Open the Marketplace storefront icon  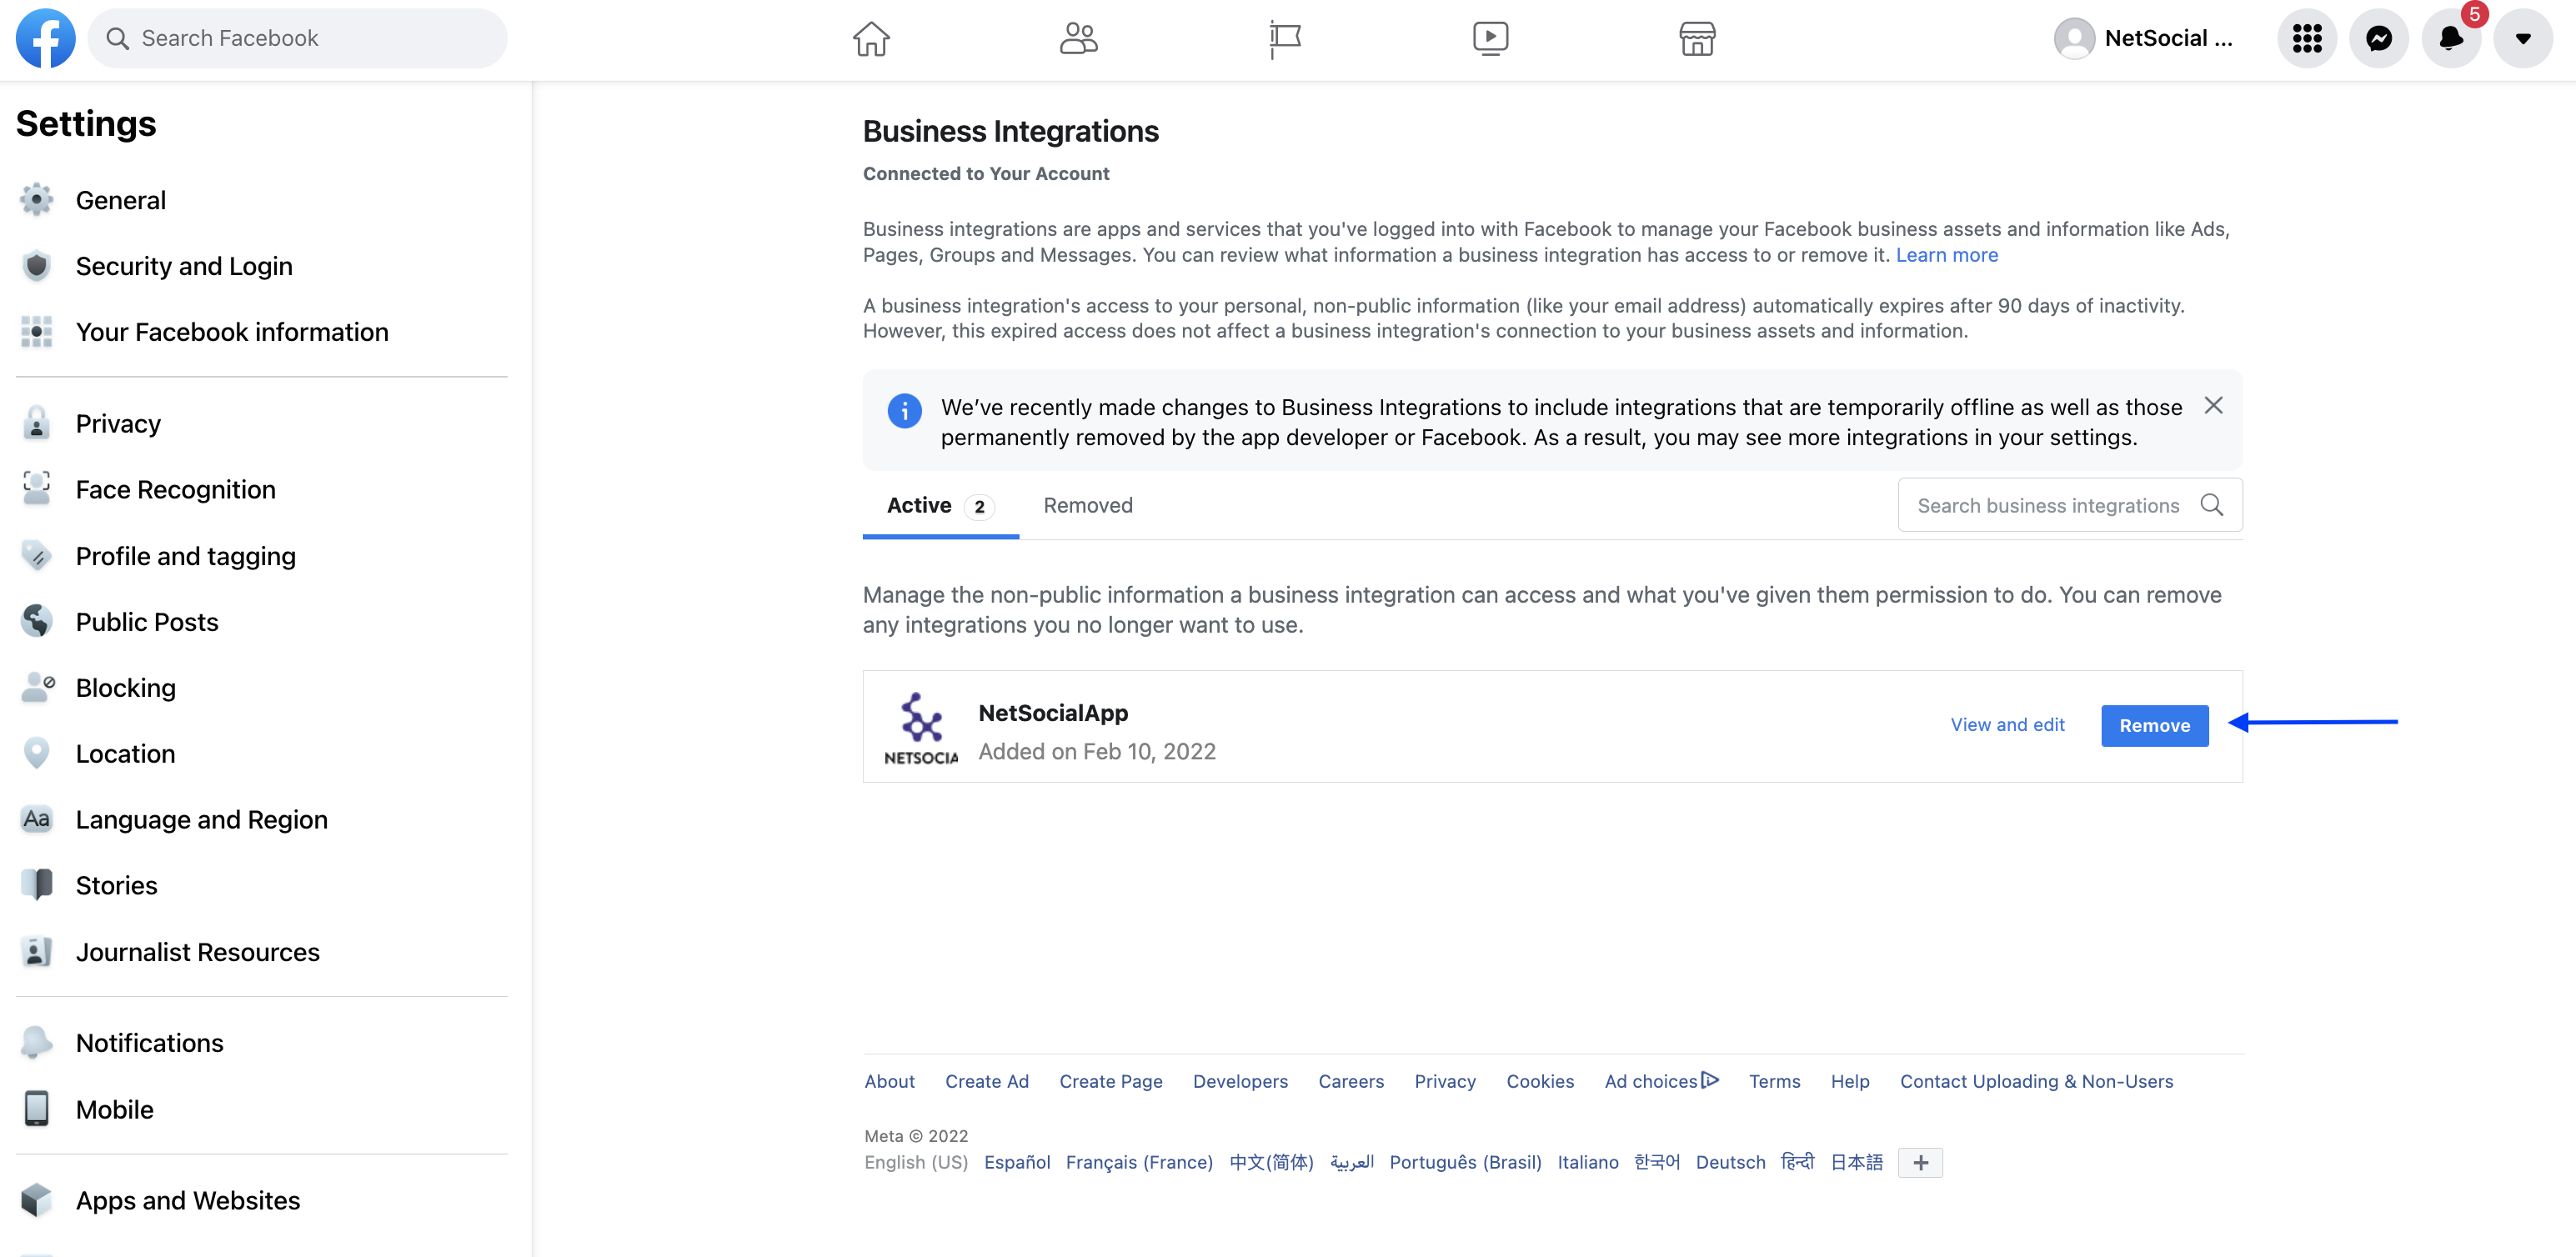tap(1697, 39)
